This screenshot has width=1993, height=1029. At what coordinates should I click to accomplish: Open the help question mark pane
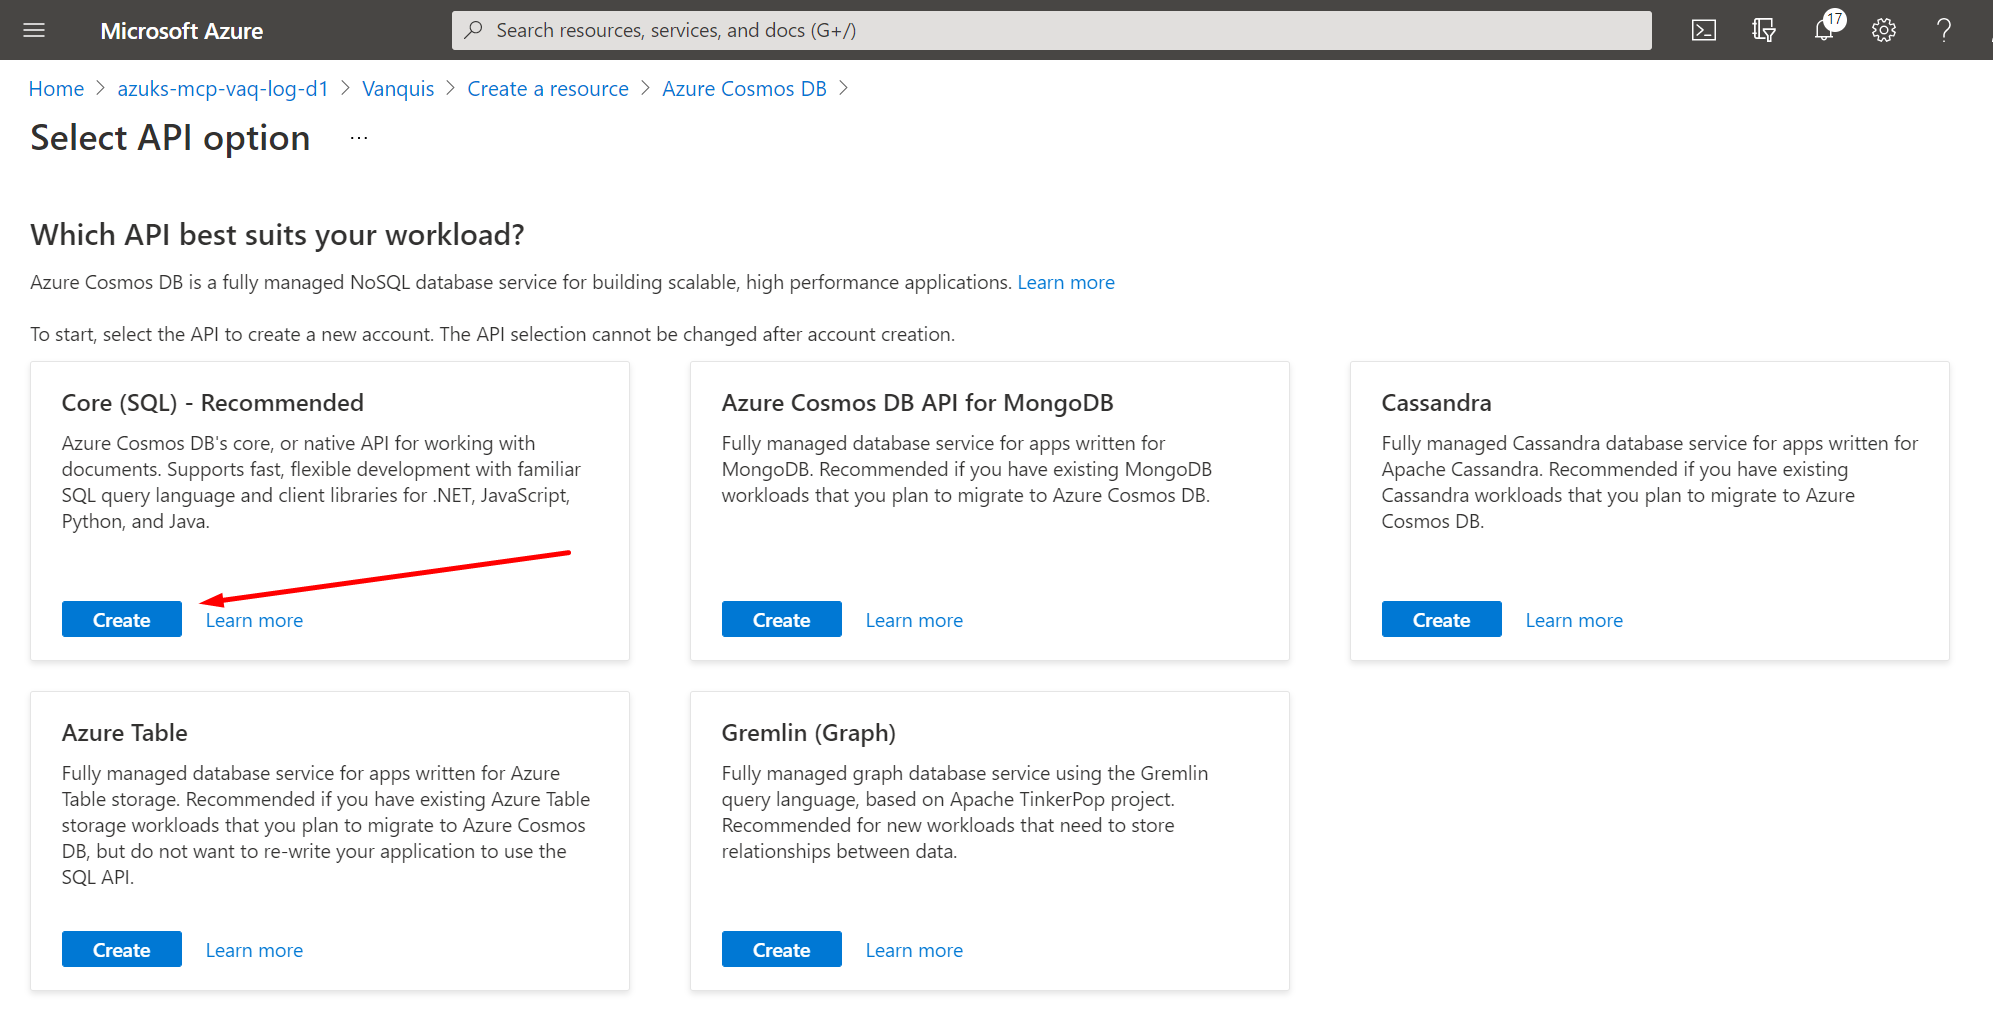click(x=1943, y=30)
